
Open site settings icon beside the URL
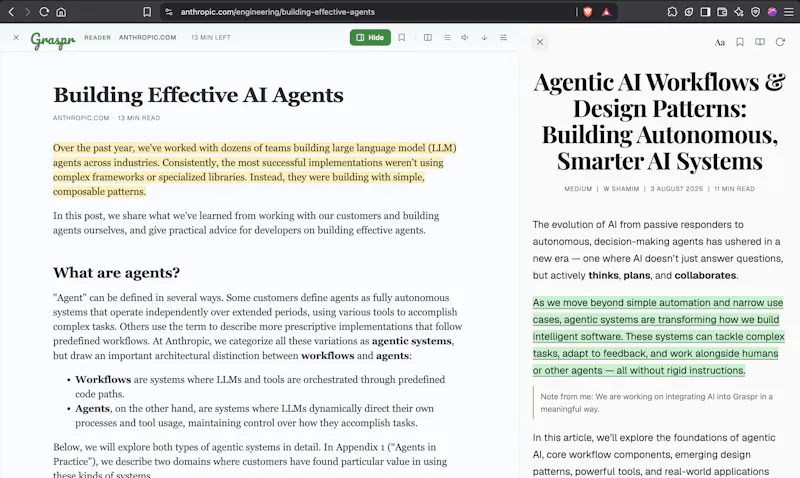click(x=169, y=12)
